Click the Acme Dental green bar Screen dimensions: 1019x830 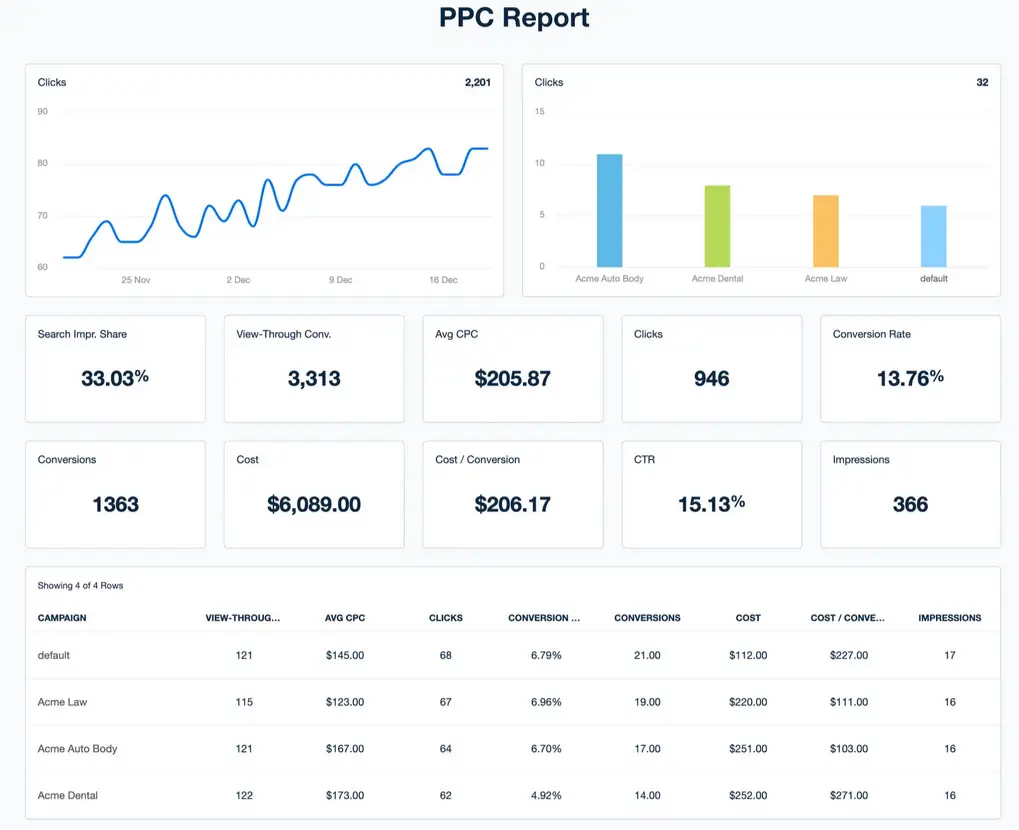[716, 225]
